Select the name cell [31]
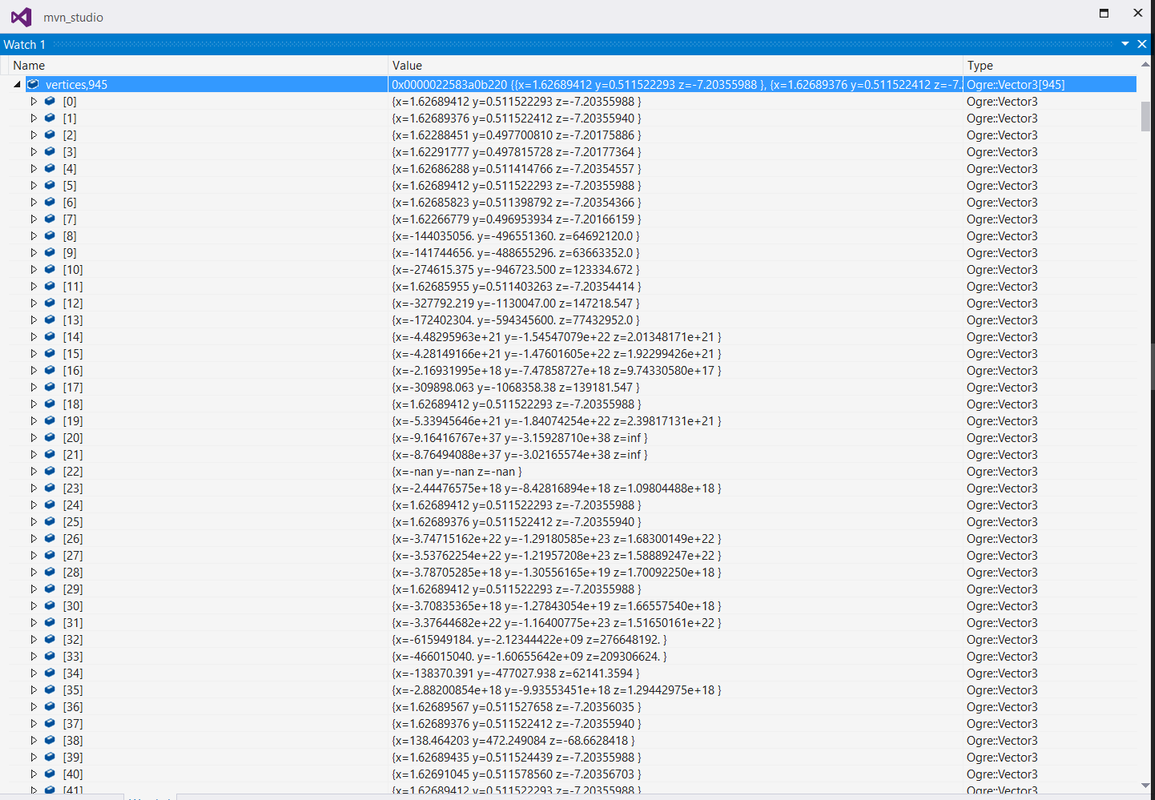The width and height of the screenshot is (1155, 800). click(73, 622)
